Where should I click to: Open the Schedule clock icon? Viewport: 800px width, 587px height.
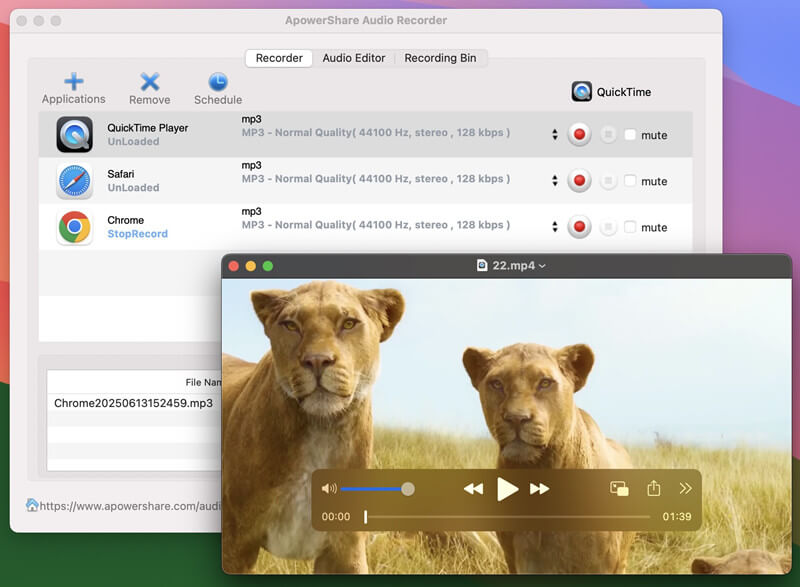coord(218,82)
